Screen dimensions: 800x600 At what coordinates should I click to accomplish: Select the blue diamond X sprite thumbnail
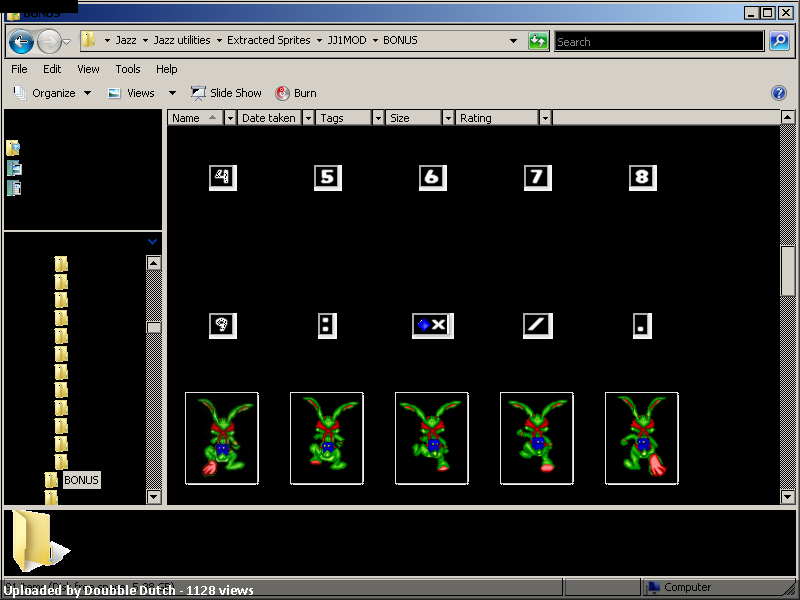[x=433, y=326]
